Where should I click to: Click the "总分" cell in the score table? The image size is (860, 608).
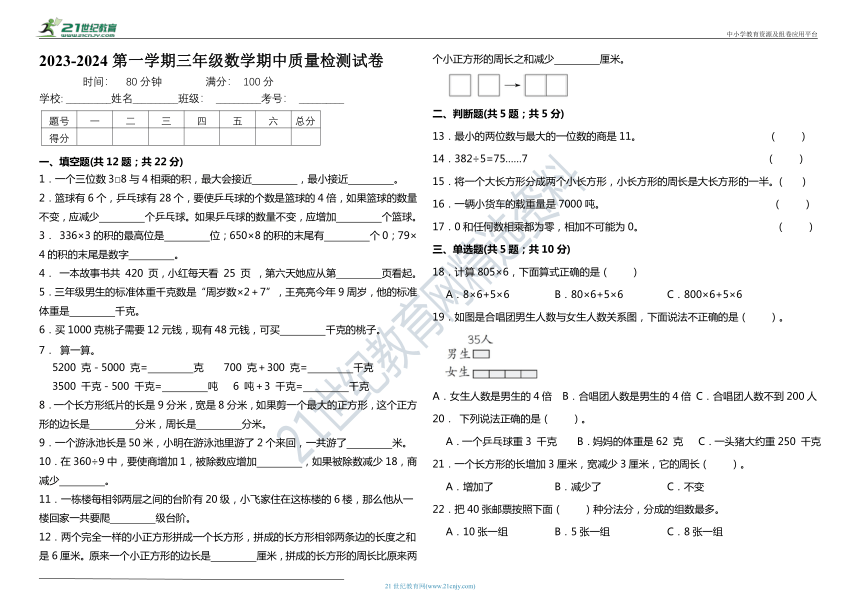point(305,121)
